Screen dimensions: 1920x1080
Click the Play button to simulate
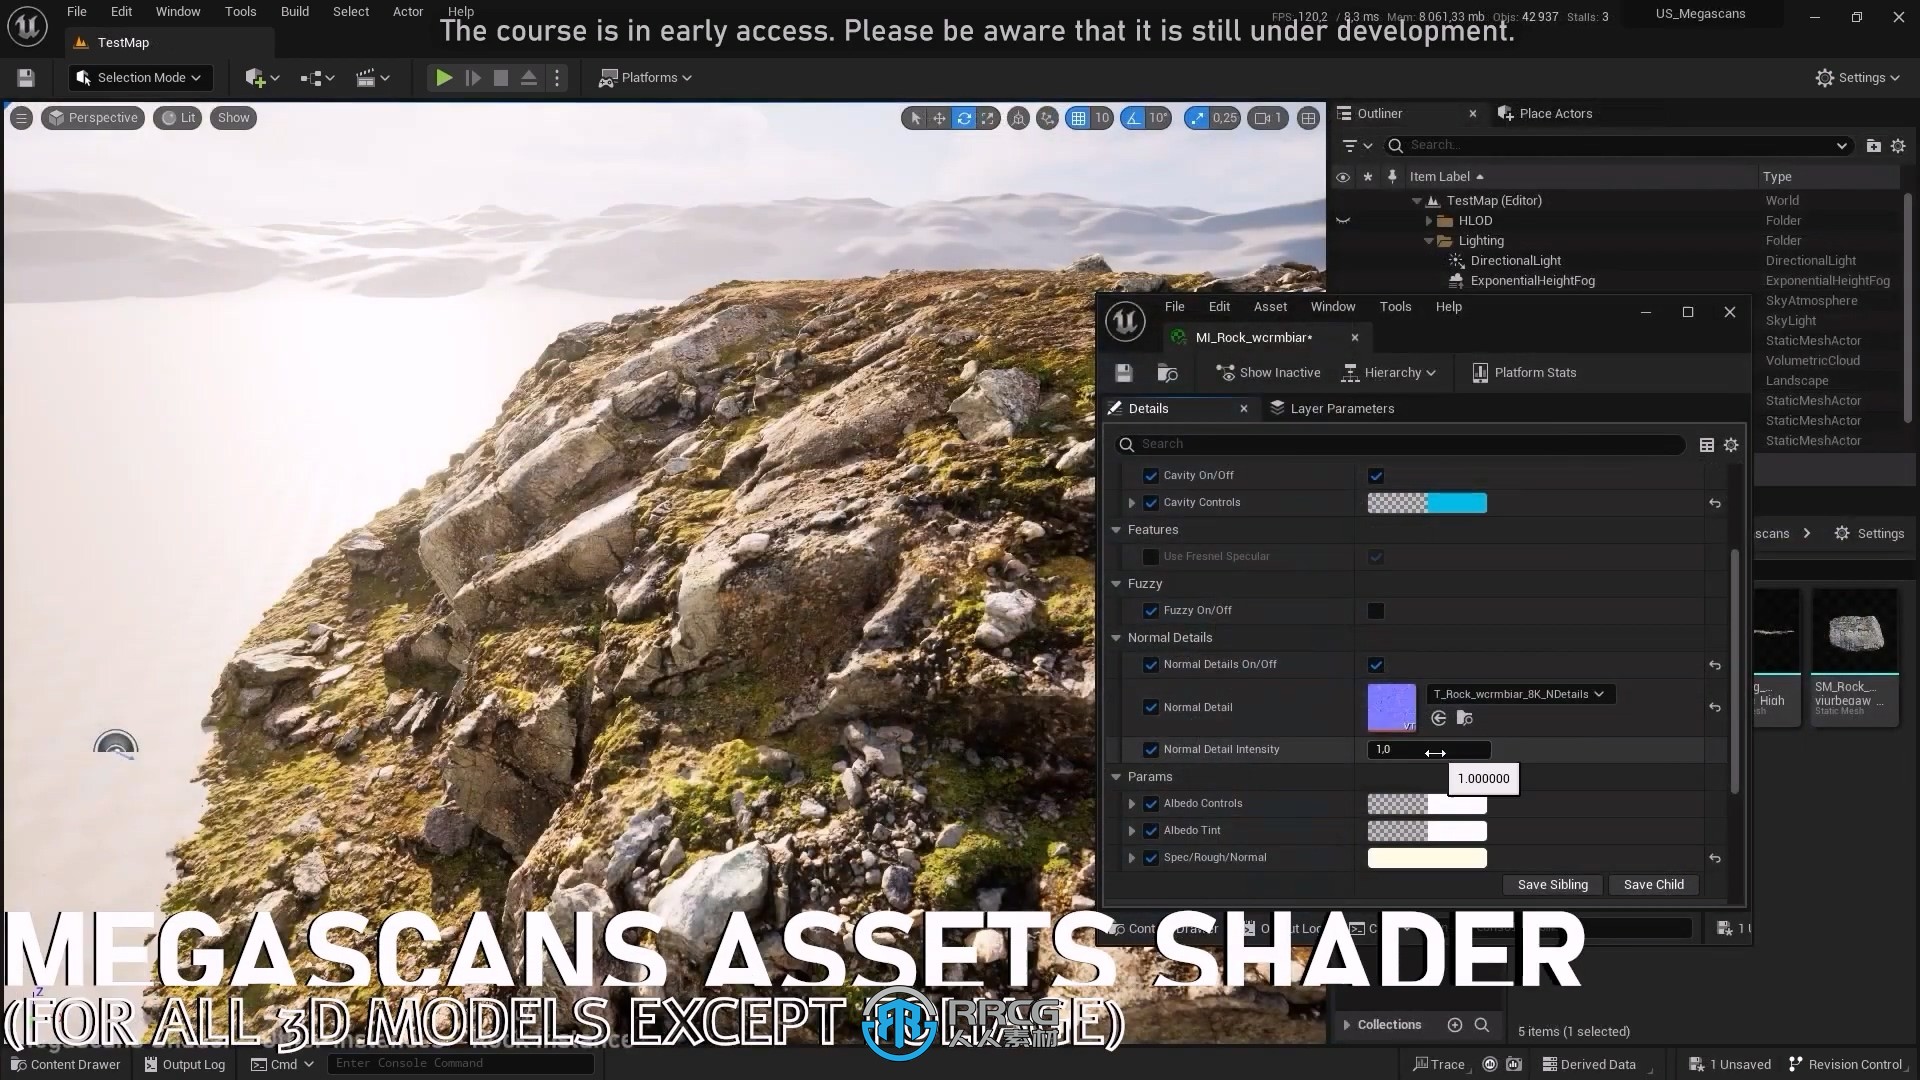tap(443, 76)
